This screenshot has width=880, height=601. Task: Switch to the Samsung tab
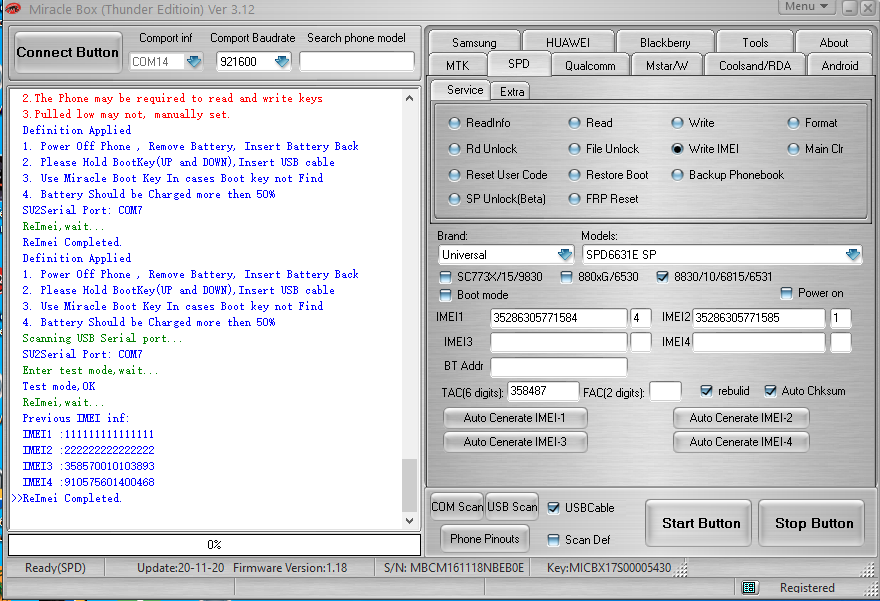(474, 43)
